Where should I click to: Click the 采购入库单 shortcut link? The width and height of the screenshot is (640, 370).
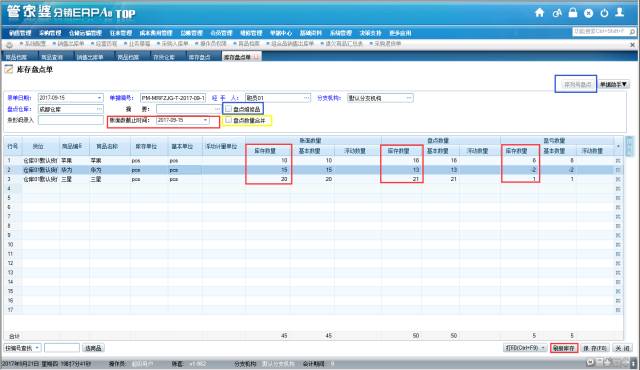click(x=175, y=44)
